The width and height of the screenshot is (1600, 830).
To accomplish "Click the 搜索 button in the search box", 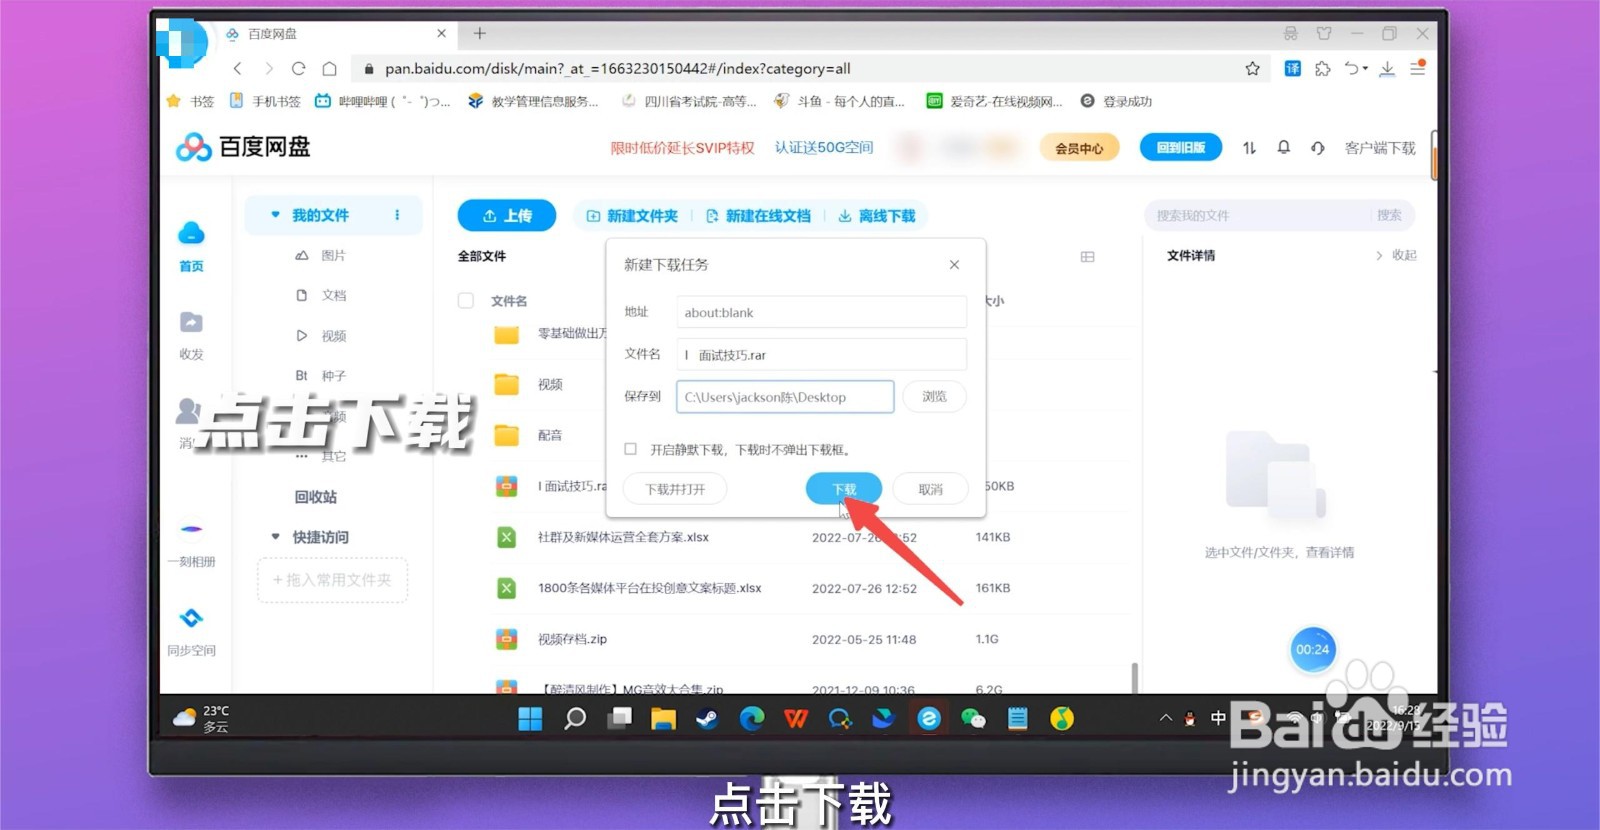I will [1389, 215].
